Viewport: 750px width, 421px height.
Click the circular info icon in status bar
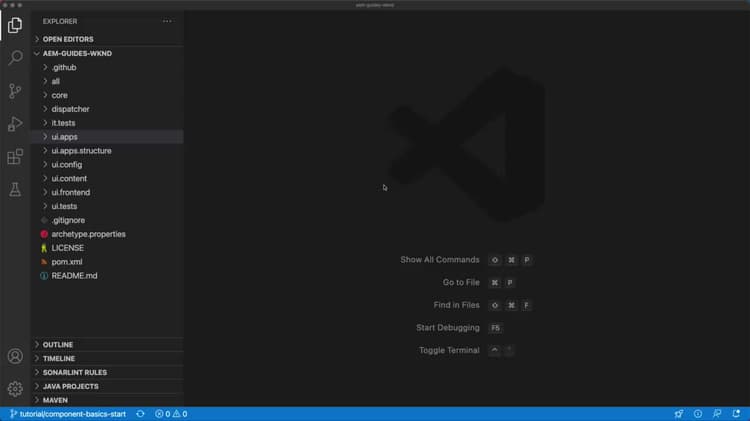coord(698,414)
